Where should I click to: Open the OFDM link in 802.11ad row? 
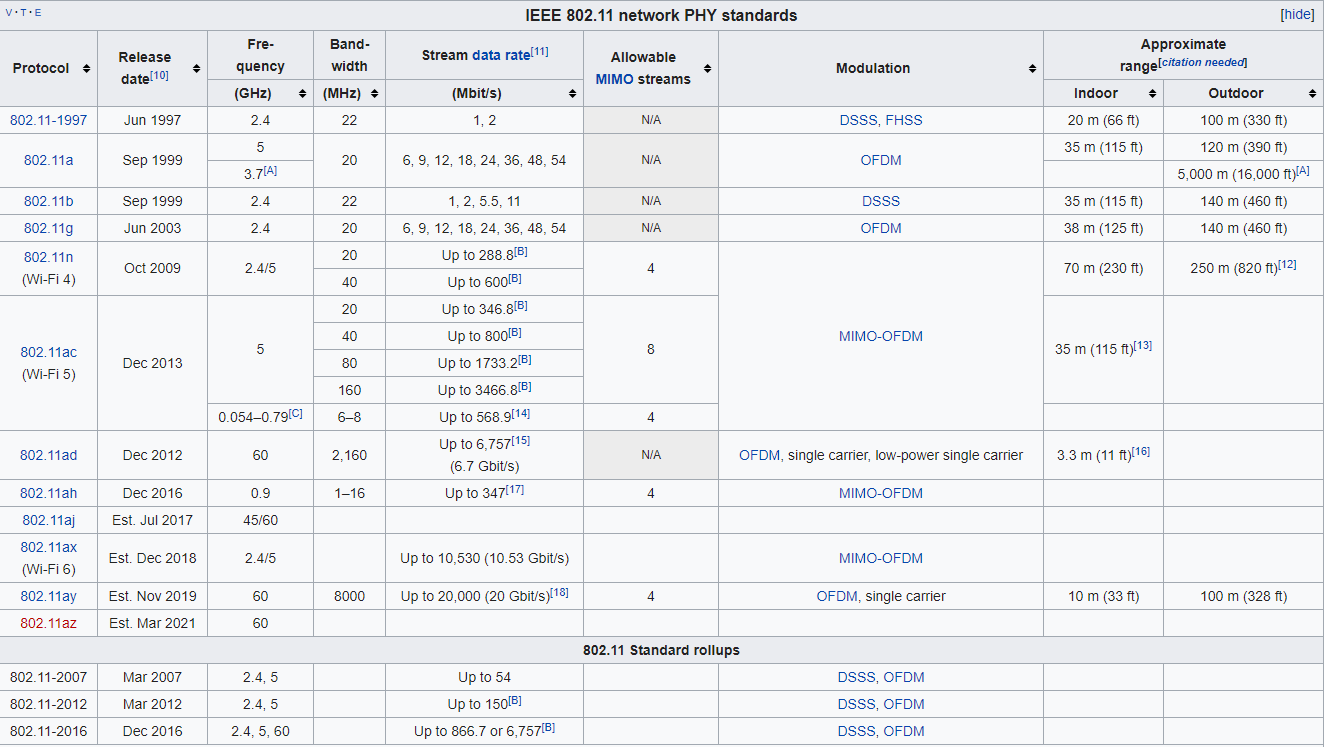pos(759,455)
